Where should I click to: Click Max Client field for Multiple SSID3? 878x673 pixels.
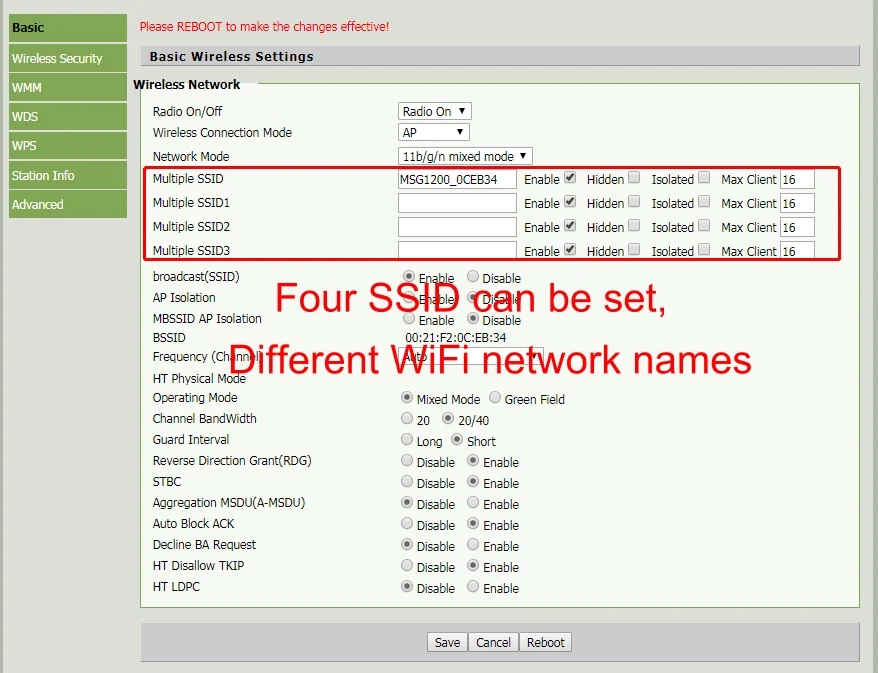tap(797, 250)
